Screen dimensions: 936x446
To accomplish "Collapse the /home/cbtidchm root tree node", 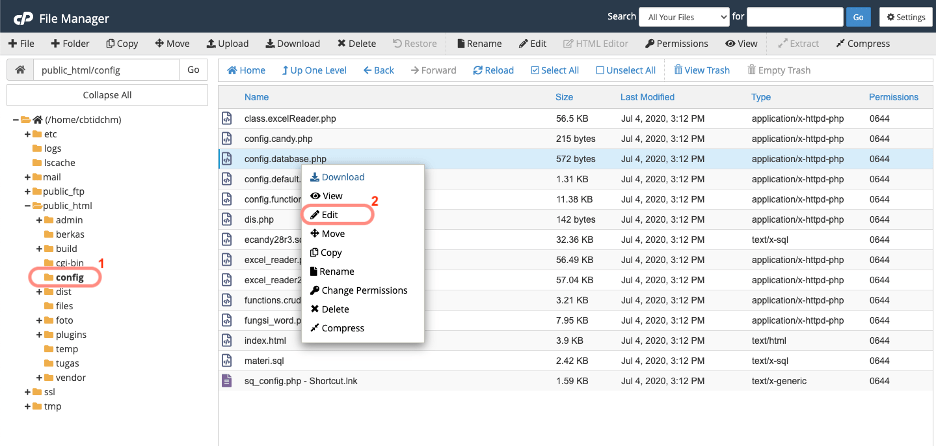I will point(16,119).
